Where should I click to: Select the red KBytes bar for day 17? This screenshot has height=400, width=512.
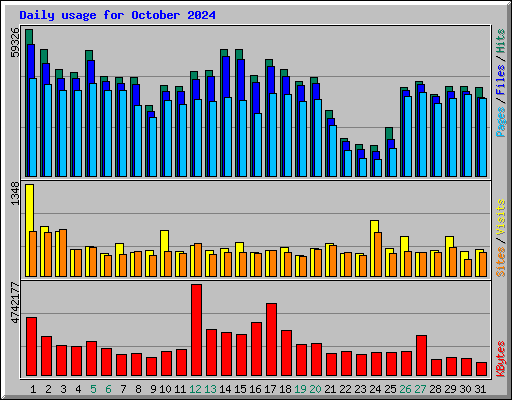[x=271, y=340]
